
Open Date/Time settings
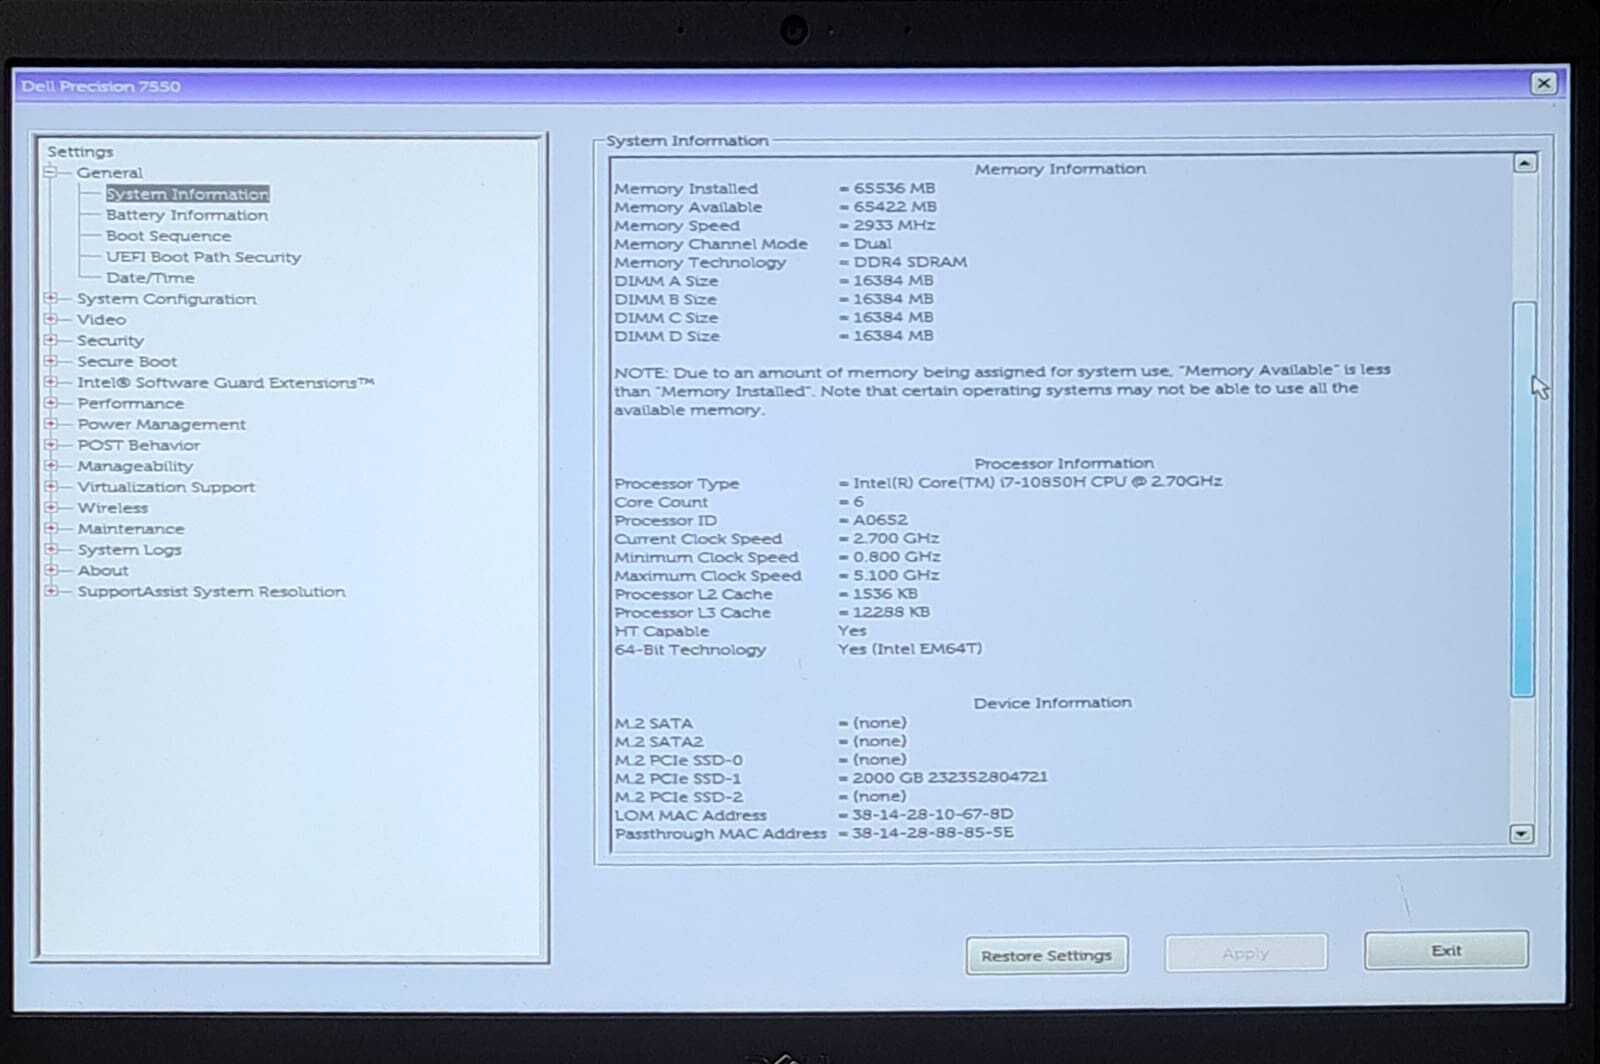(150, 278)
